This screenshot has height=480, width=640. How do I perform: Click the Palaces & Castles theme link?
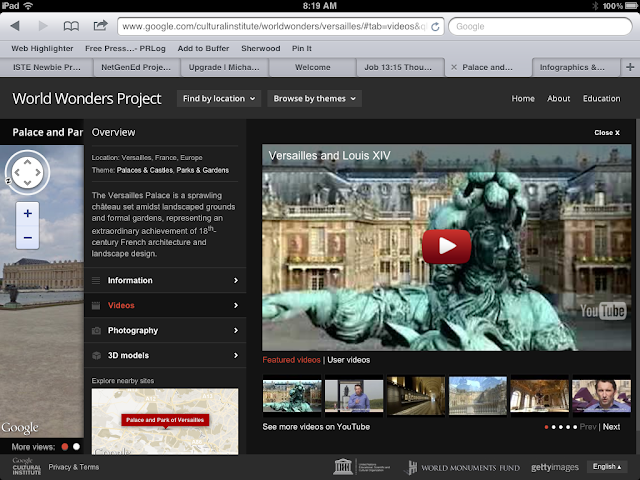145,170
